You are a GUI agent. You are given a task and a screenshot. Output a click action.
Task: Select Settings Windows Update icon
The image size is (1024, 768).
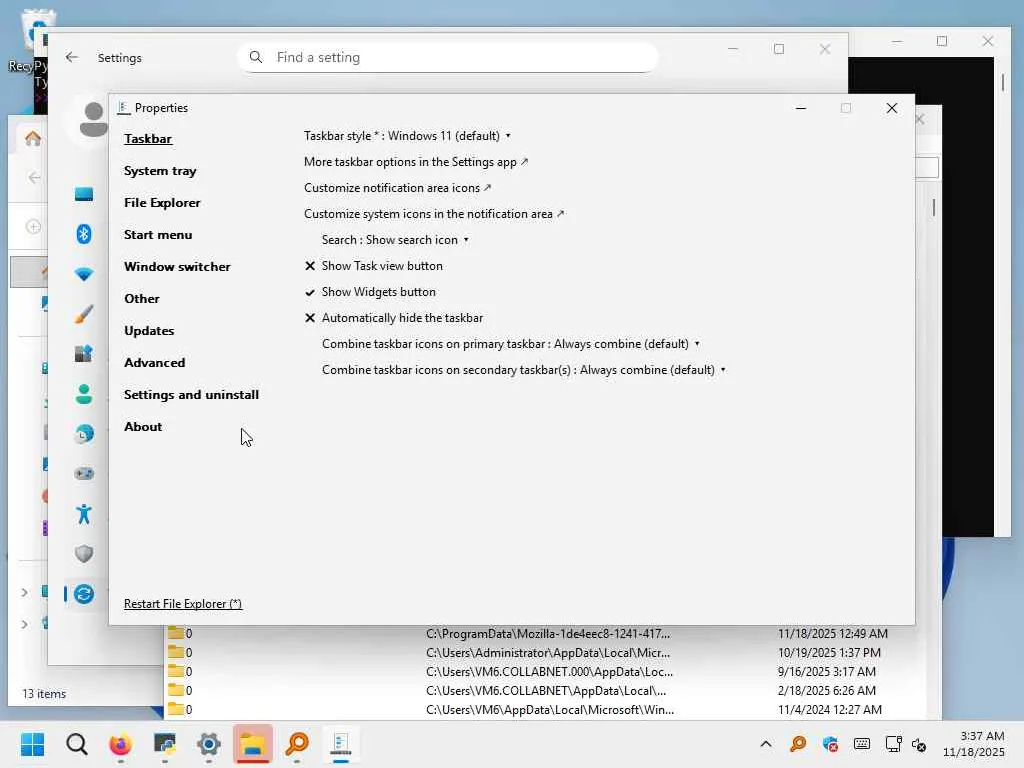[x=84, y=594]
